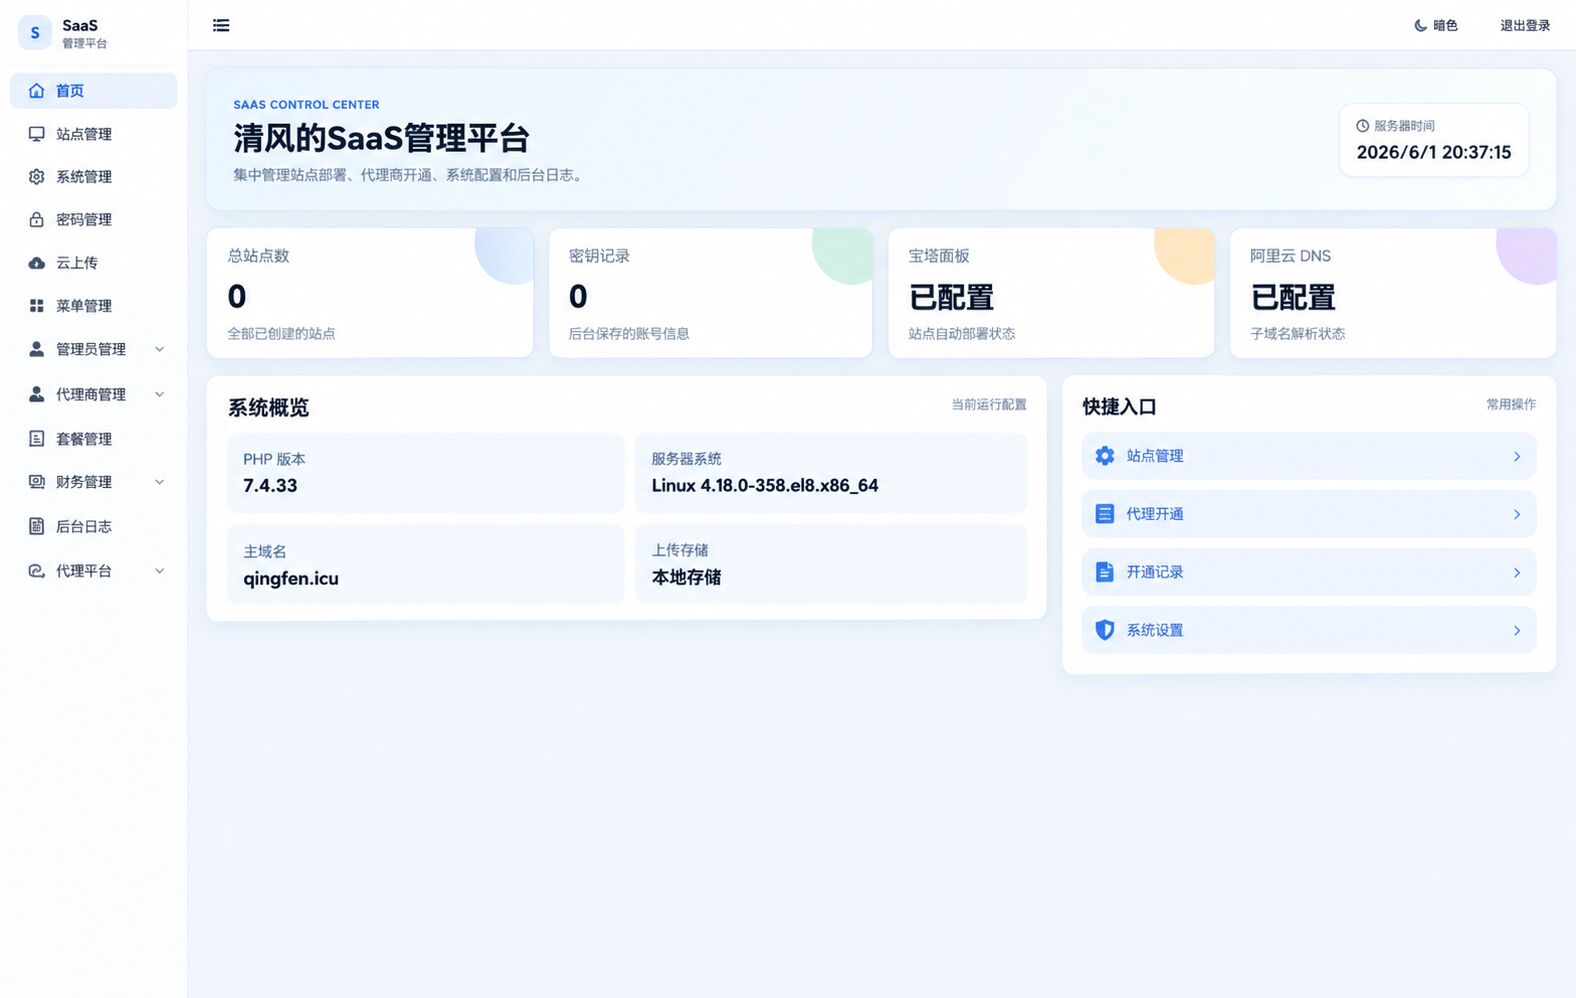The image size is (1576, 998).
Task: Click the main domain qingfen.icu
Action: (x=291, y=579)
